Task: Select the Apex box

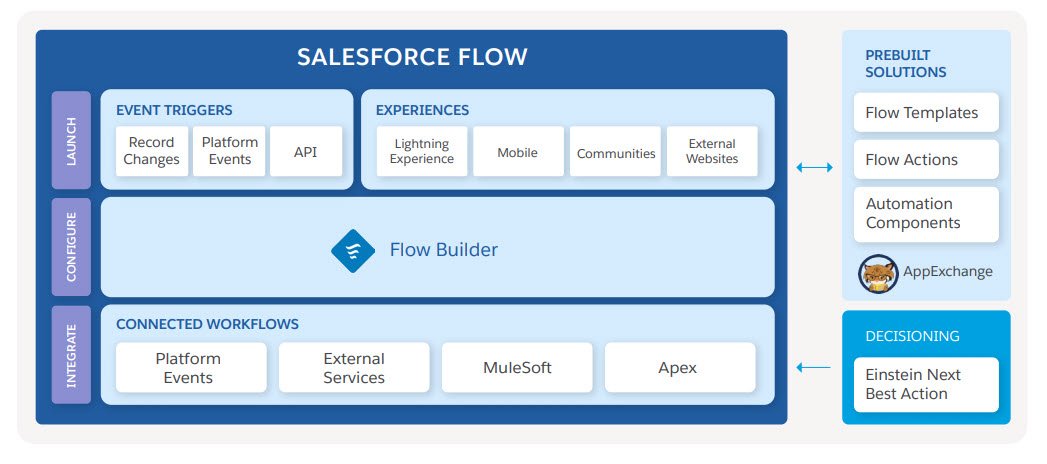Action: (680, 368)
